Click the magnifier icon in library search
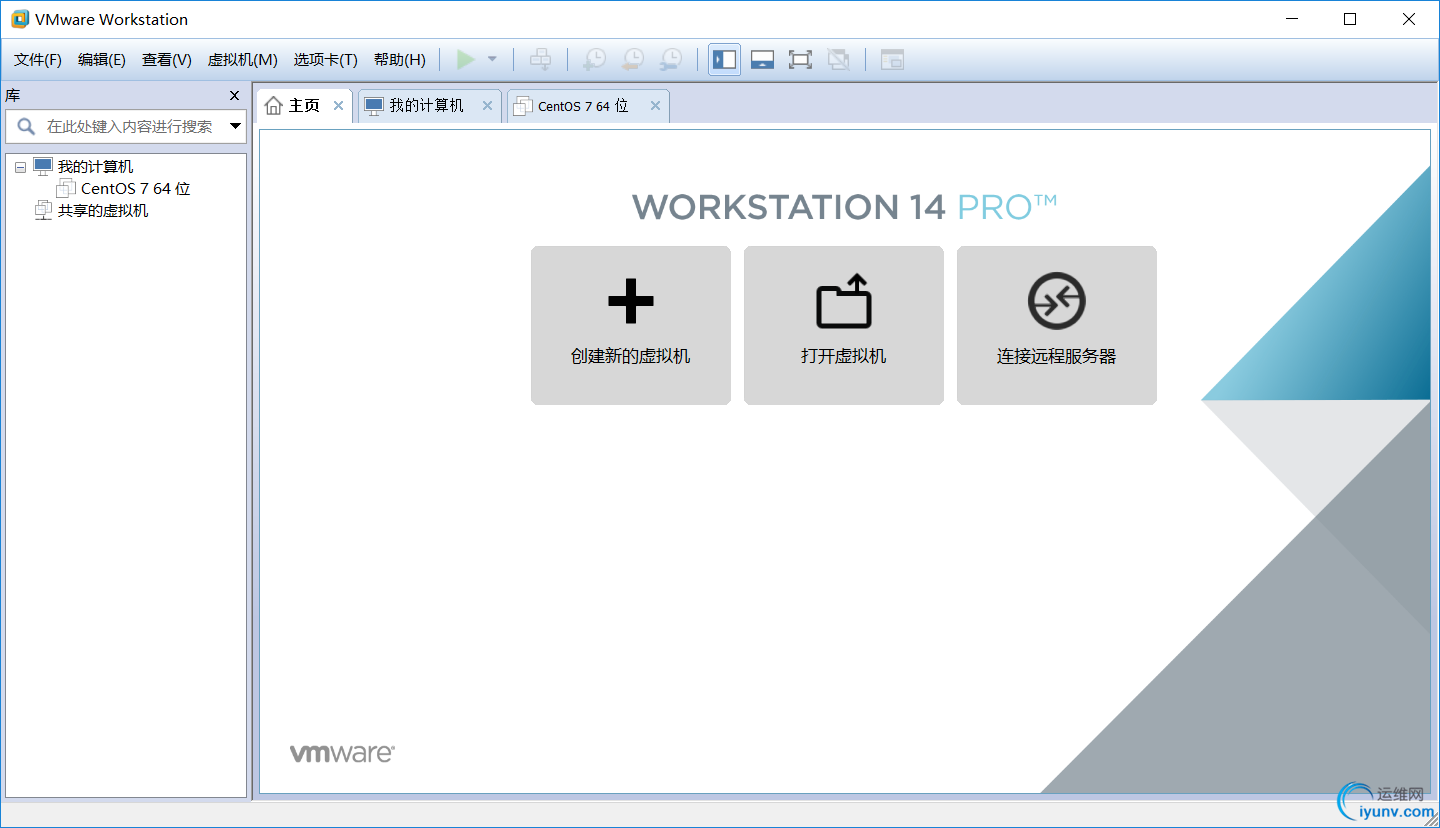Screen dimensions: 1440x828 (x=25, y=127)
